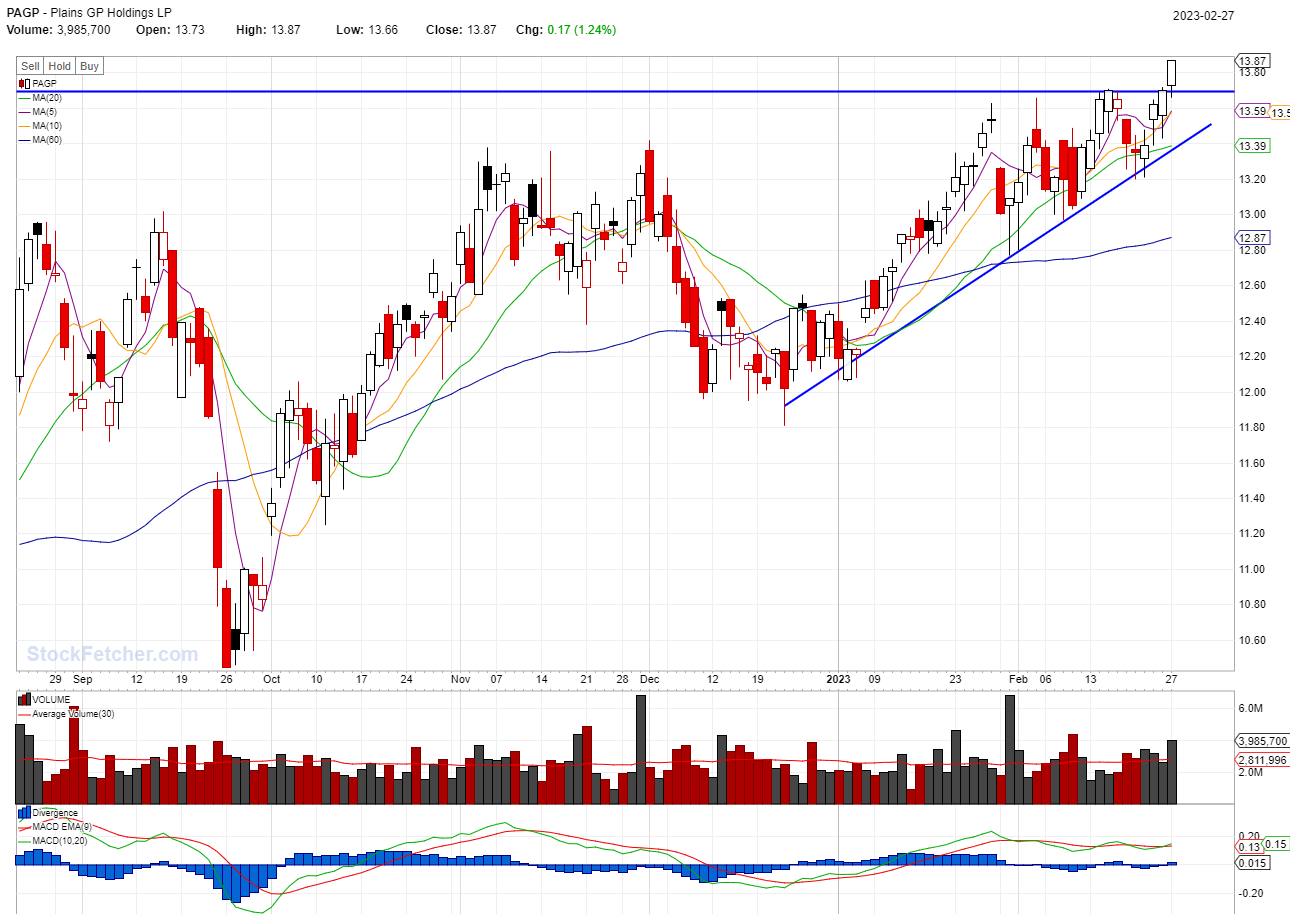Click the 2,811,996 average volume tag
Image resolution: width=1290 pixels, height=914 pixels.
point(1261,760)
